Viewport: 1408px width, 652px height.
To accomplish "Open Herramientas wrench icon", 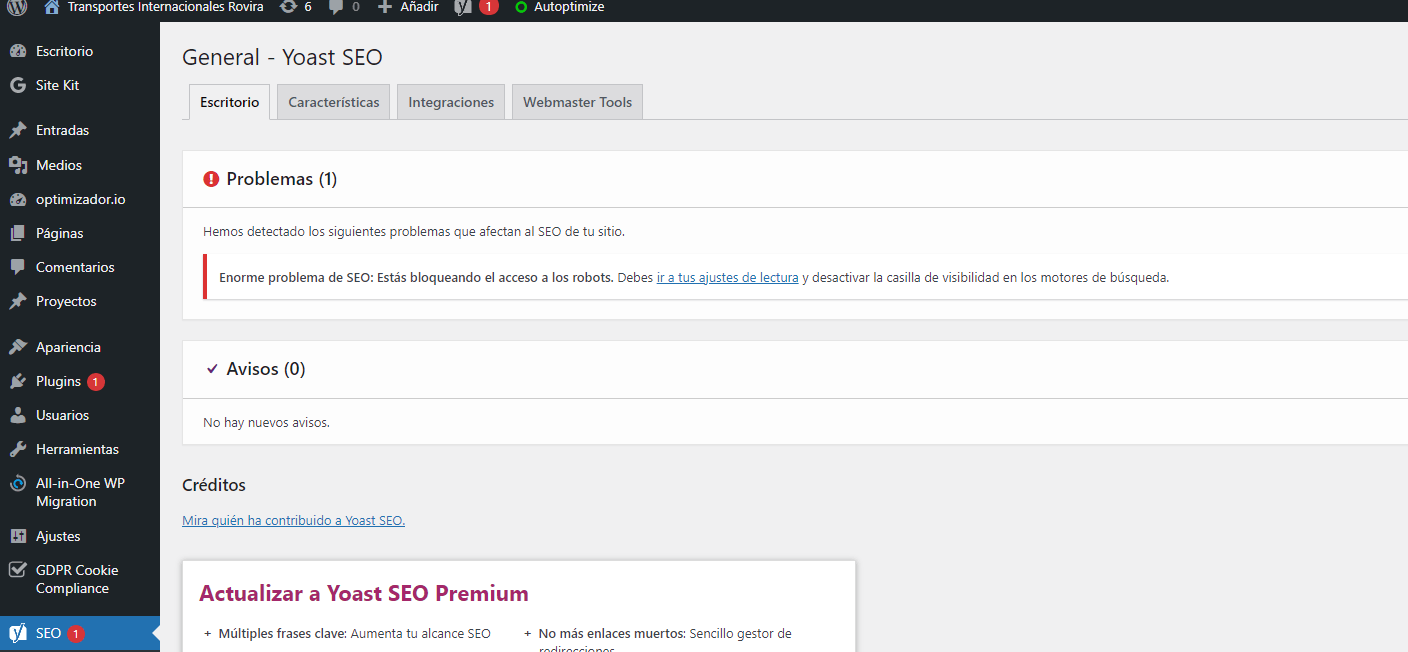I will (x=17, y=449).
